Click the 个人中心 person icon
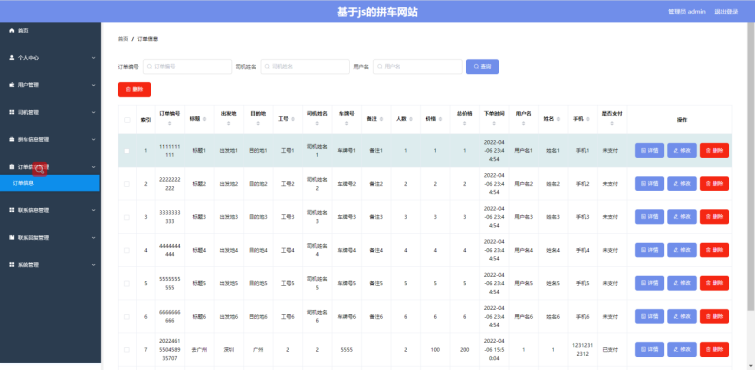The width and height of the screenshot is (755, 371). click(x=12, y=57)
